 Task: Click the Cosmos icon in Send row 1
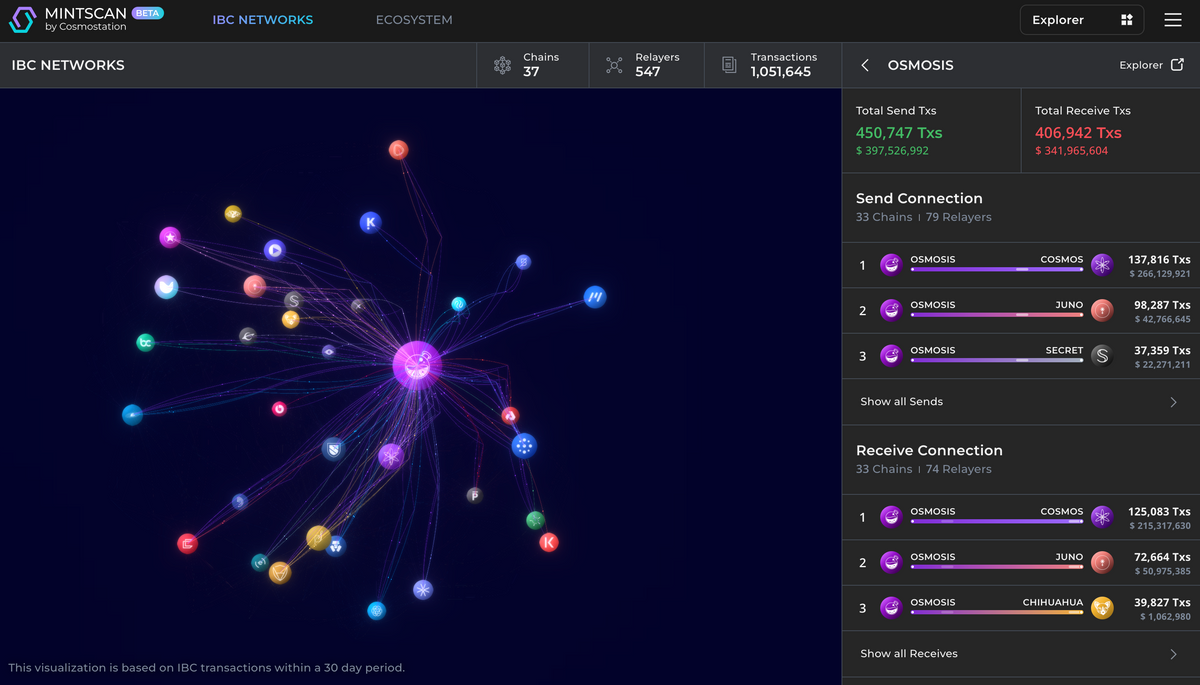1102,265
